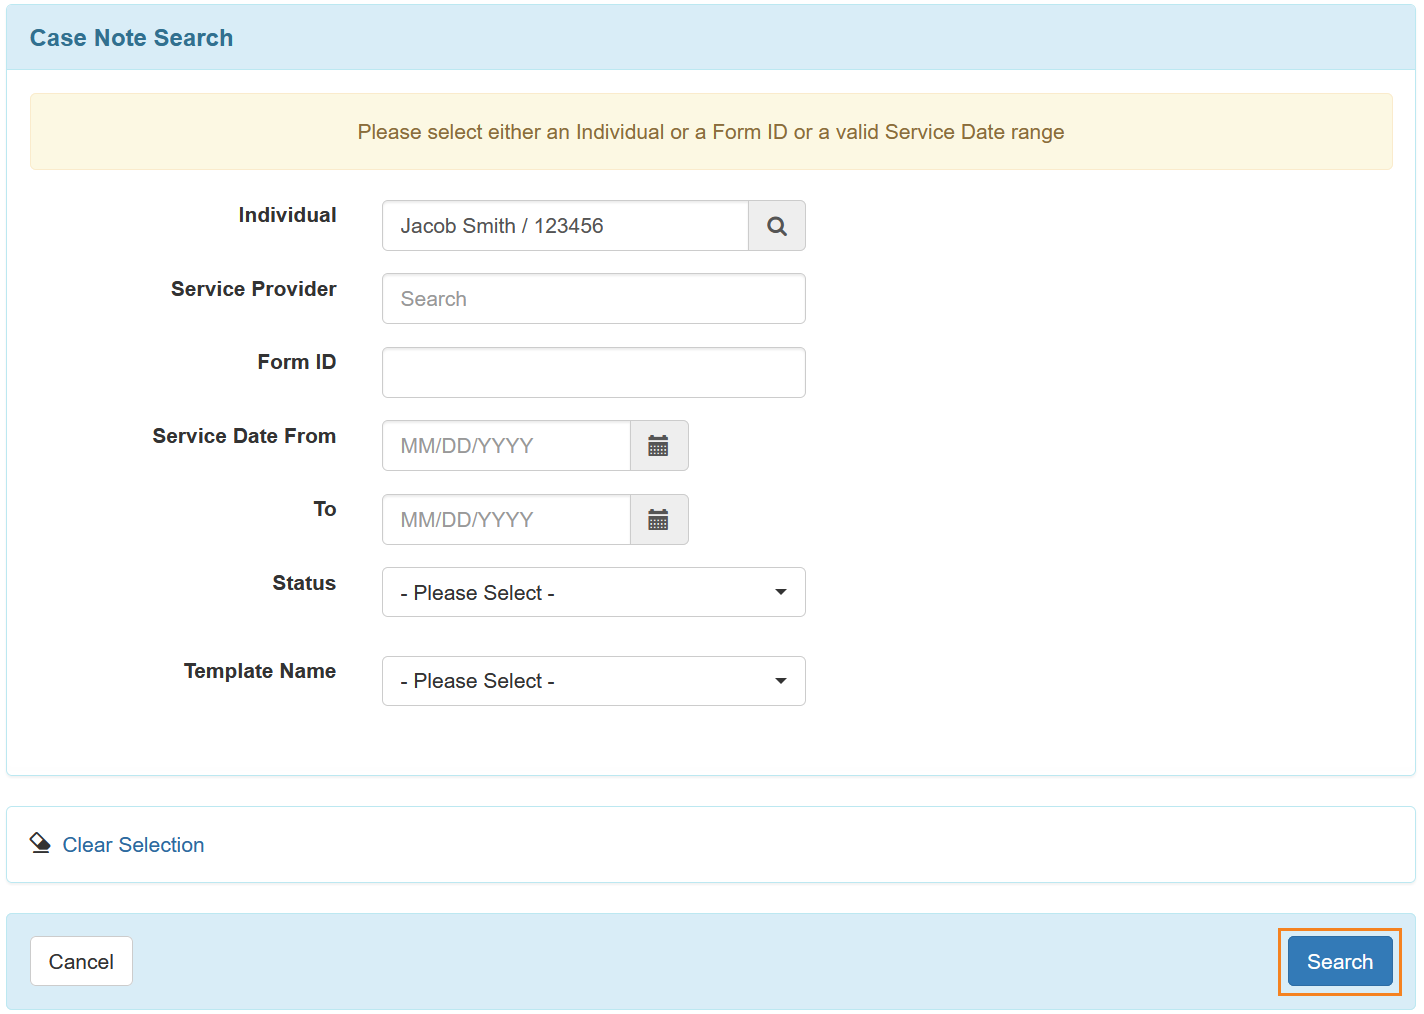Click the Cancel button
Image resolution: width=1424 pixels, height=1014 pixels.
coord(81,961)
